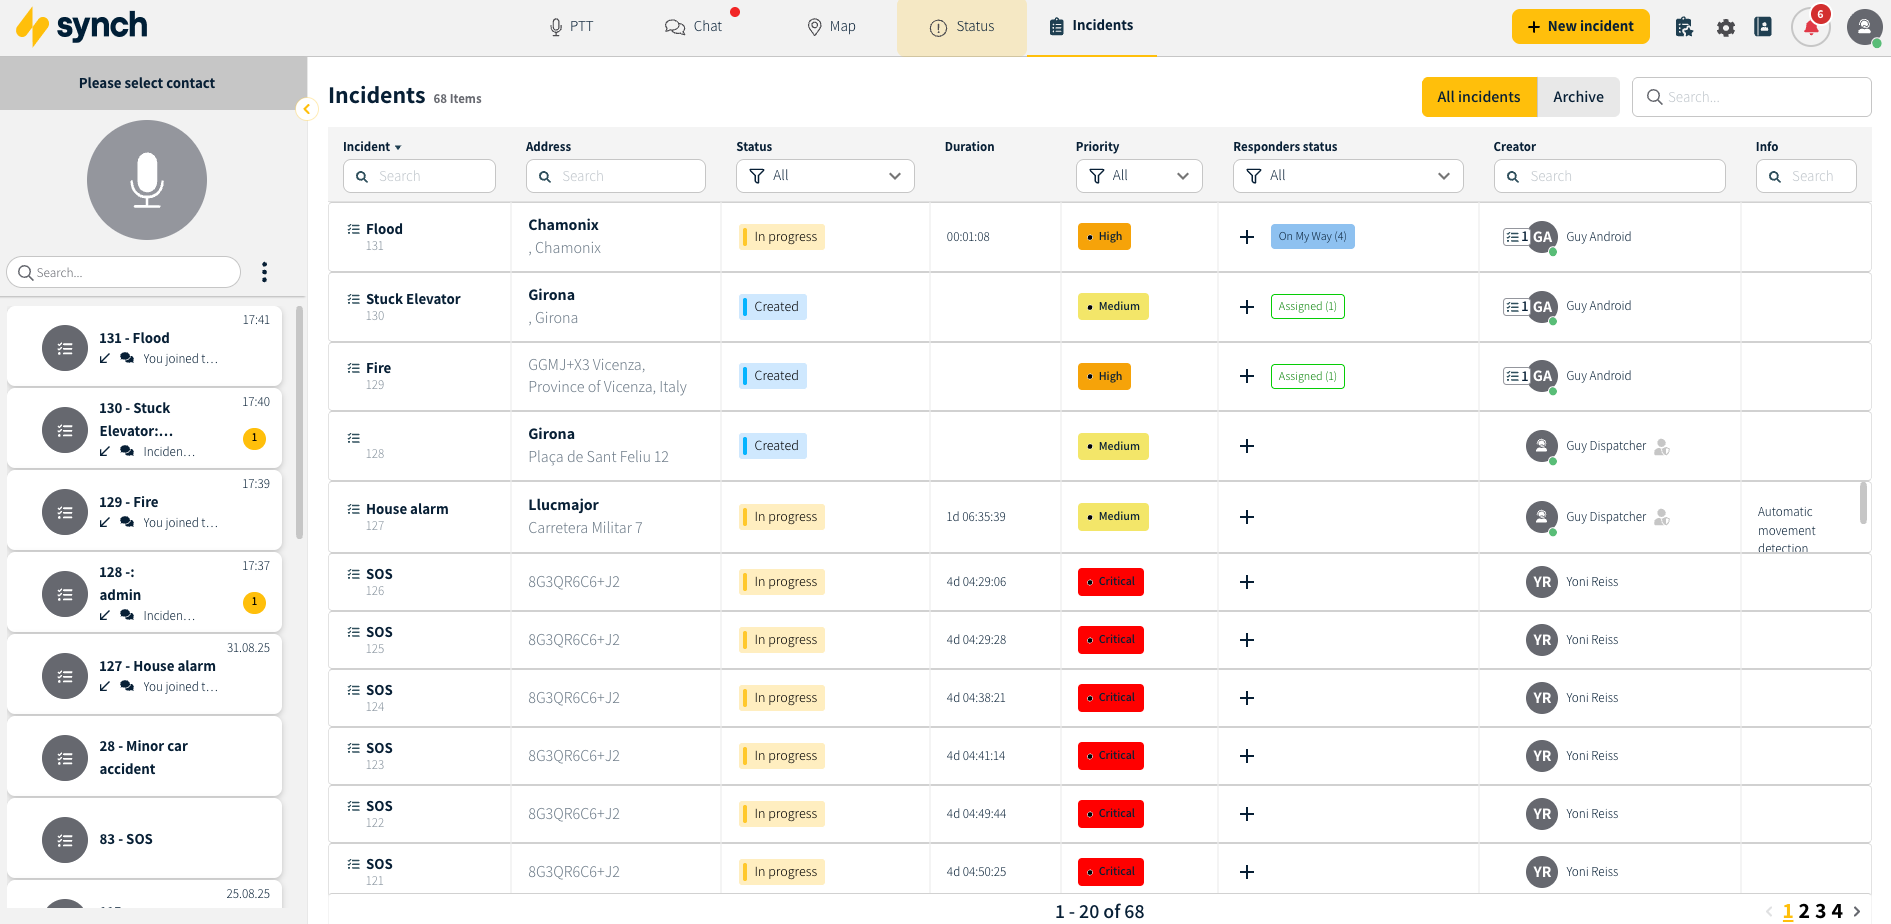Viewport: 1891px width, 924px height.
Task: Open the notifications bell icon
Action: [x=1810, y=27]
